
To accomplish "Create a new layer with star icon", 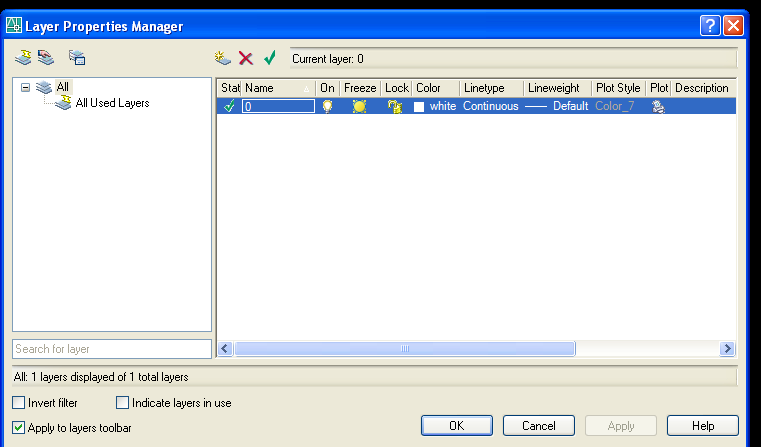I will [223, 58].
